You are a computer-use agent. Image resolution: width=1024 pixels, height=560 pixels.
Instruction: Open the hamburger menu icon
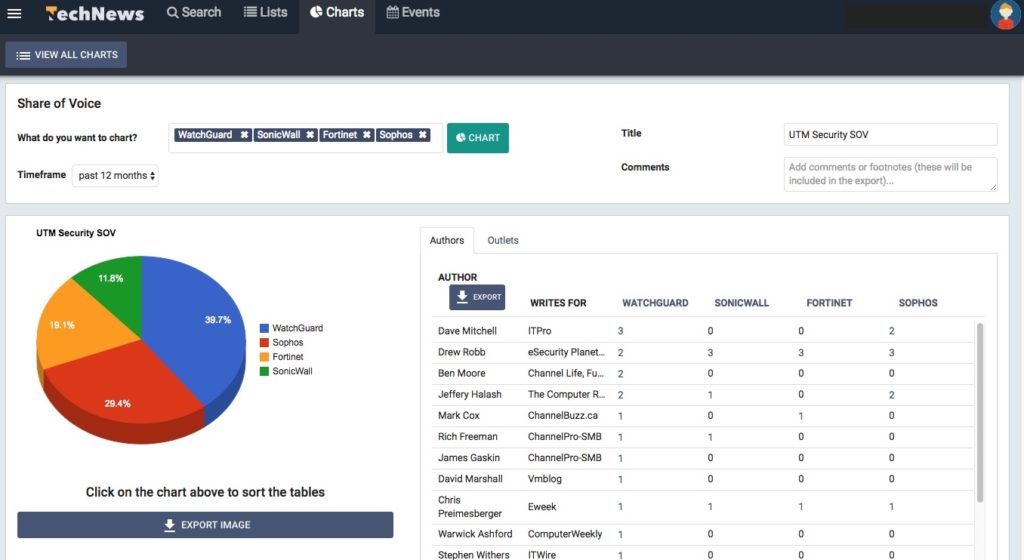coord(14,13)
